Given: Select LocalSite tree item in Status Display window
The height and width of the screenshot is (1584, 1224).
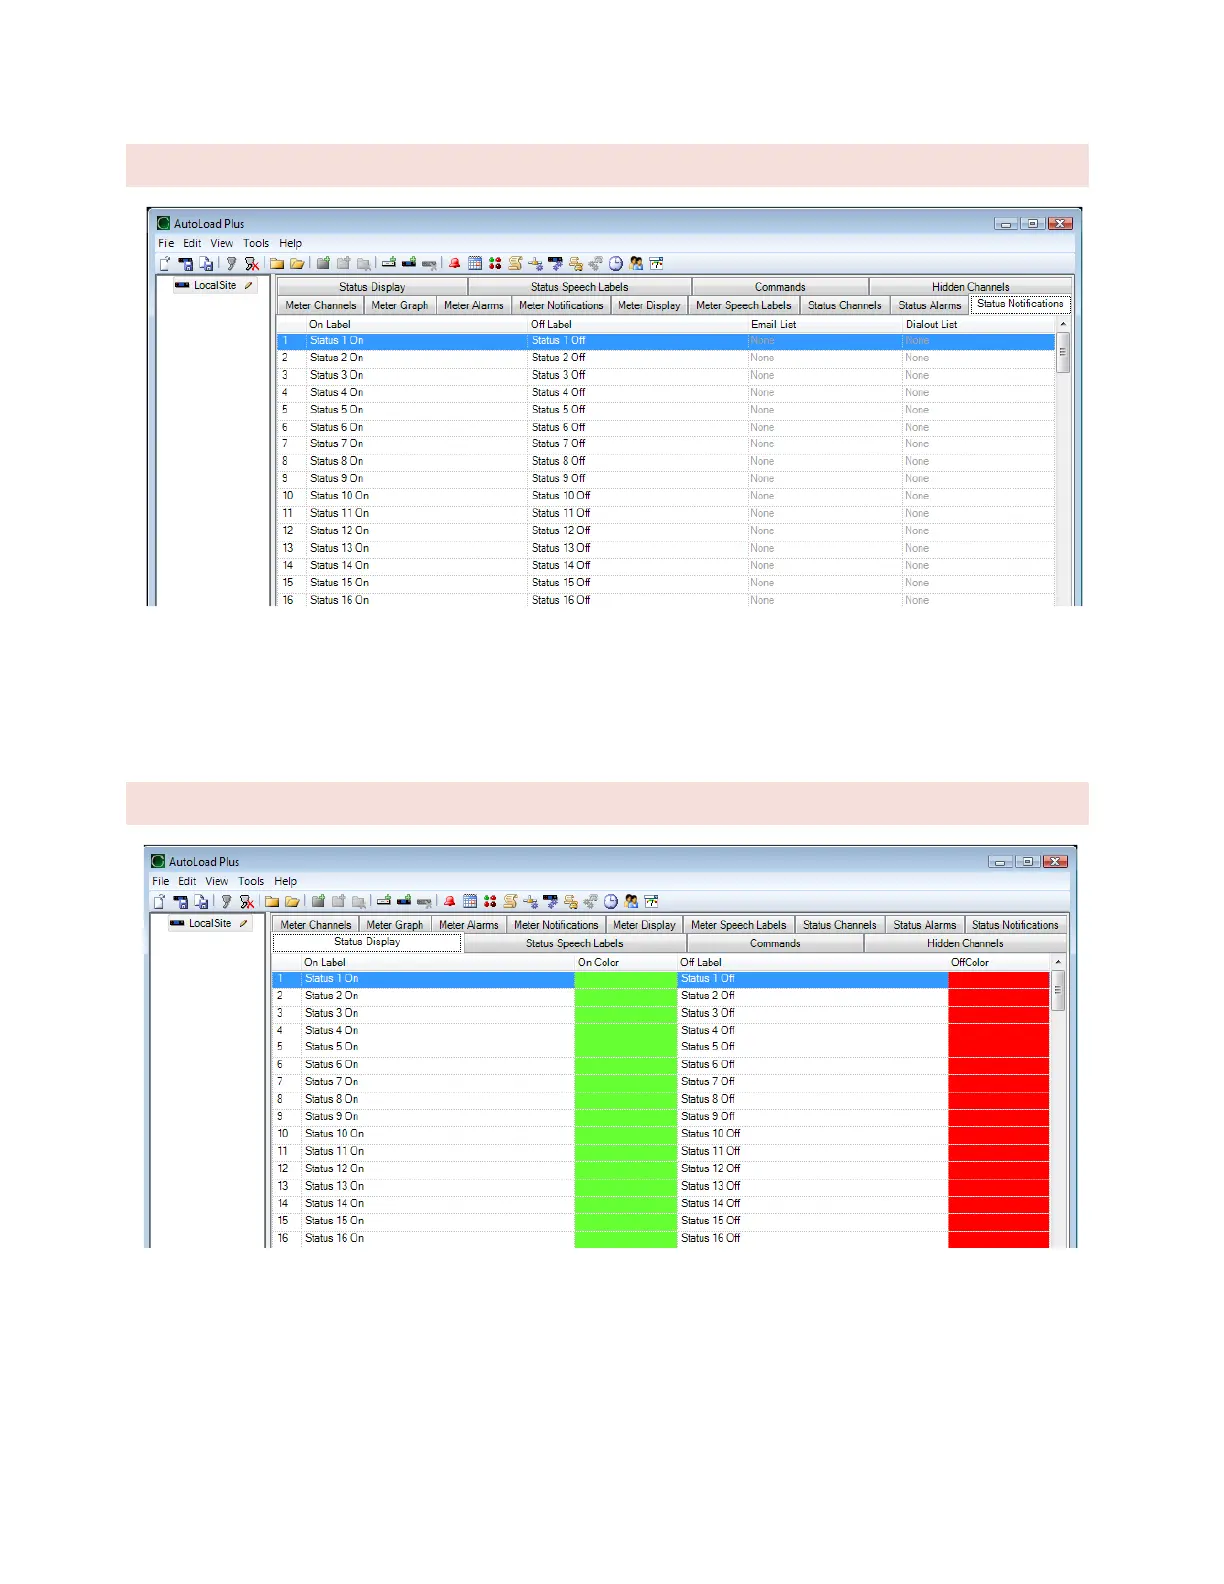Looking at the screenshot, I should click(x=210, y=923).
